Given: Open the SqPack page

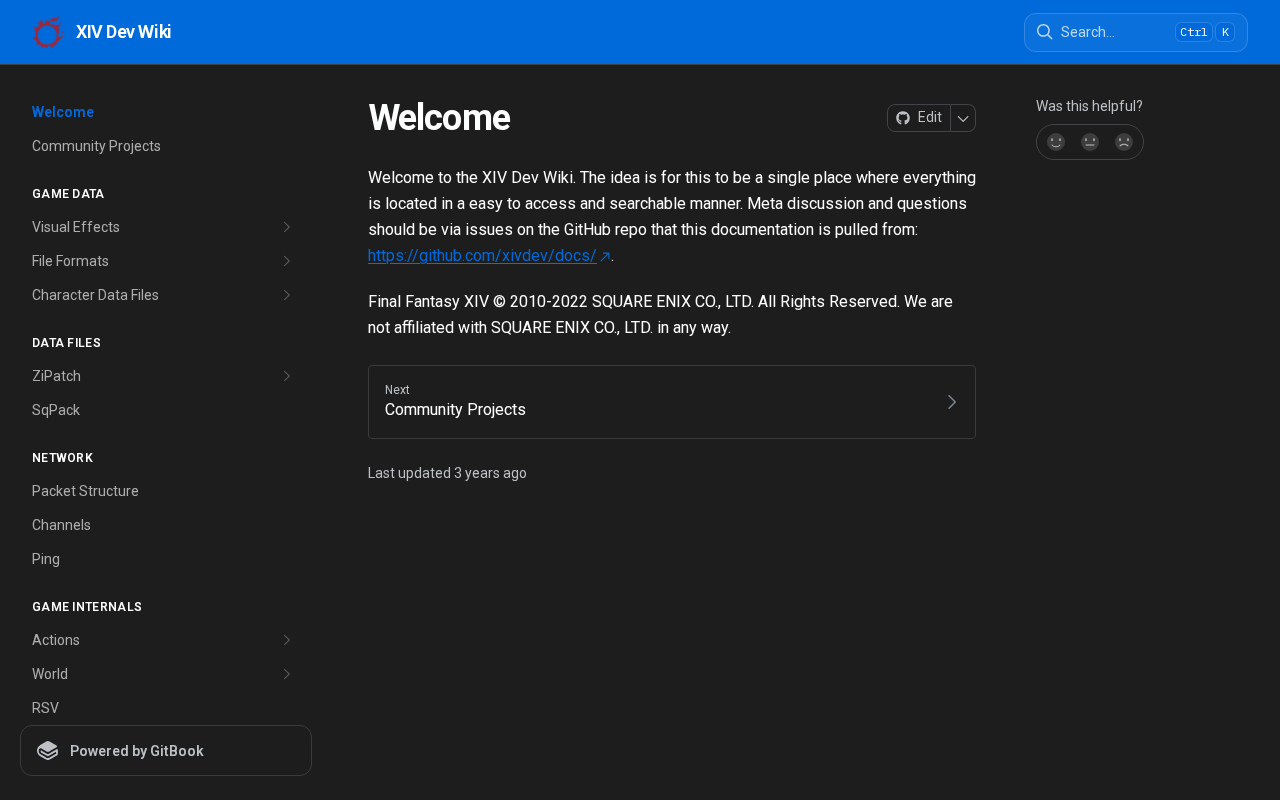Looking at the screenshot, I should [x=56, y=410].
